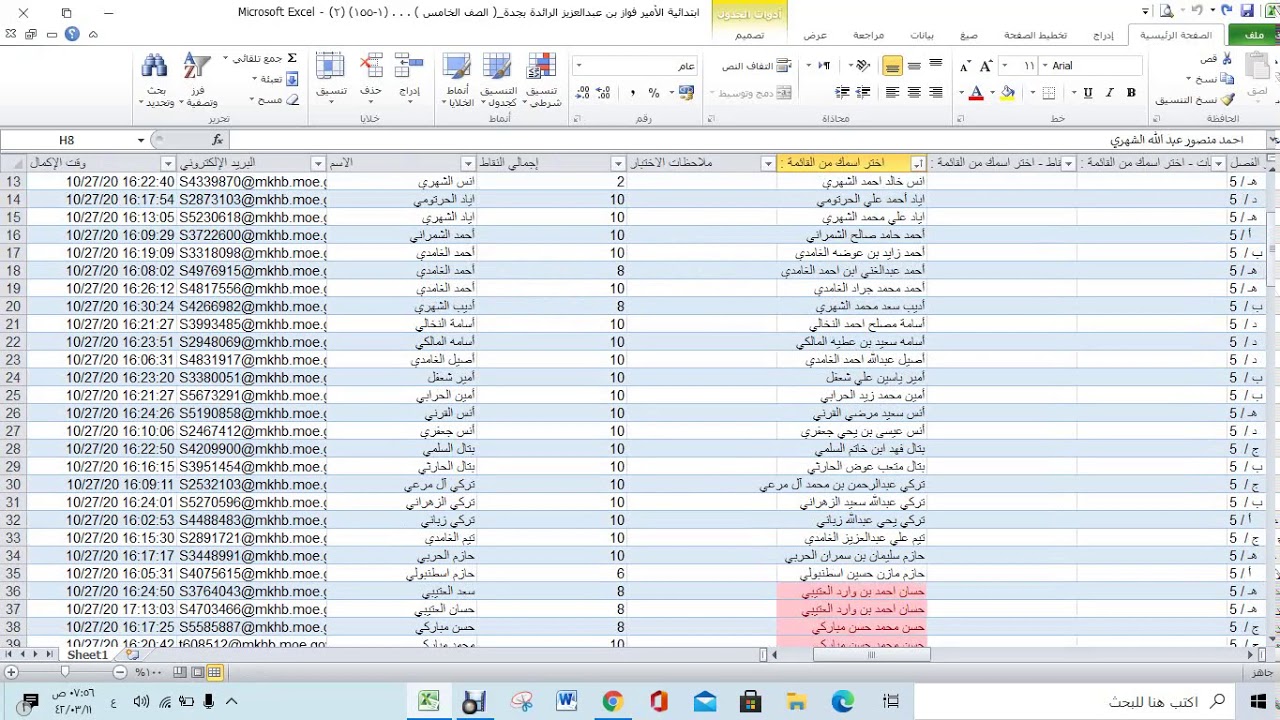
Task: Click the AutoSum sigma (جمع تلقائي)
Action: click(292, 59)
